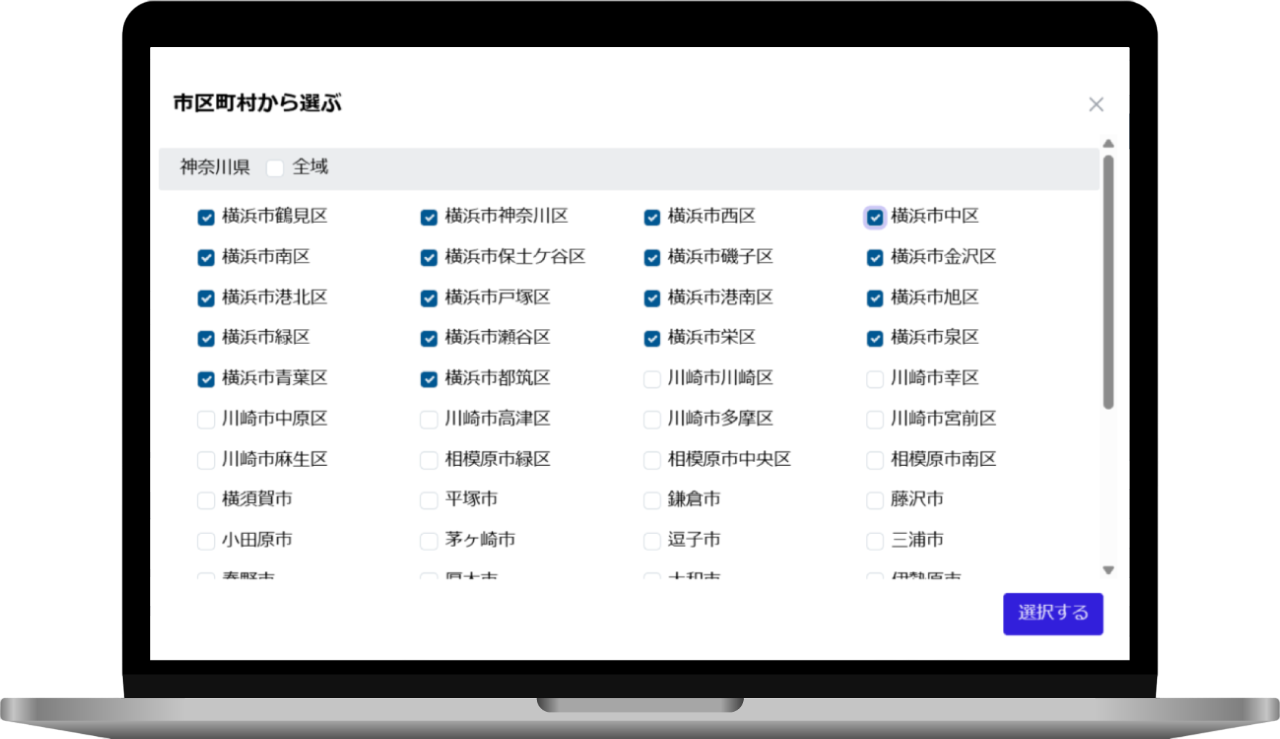Deselect 横浜市神奈川区
1280x739 pixels.
click(429, 217)
